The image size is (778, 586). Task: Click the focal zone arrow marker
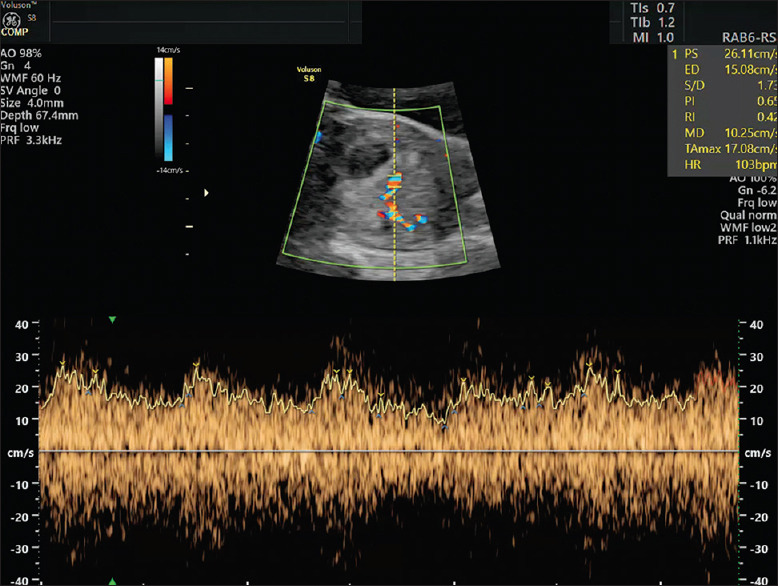207,193
